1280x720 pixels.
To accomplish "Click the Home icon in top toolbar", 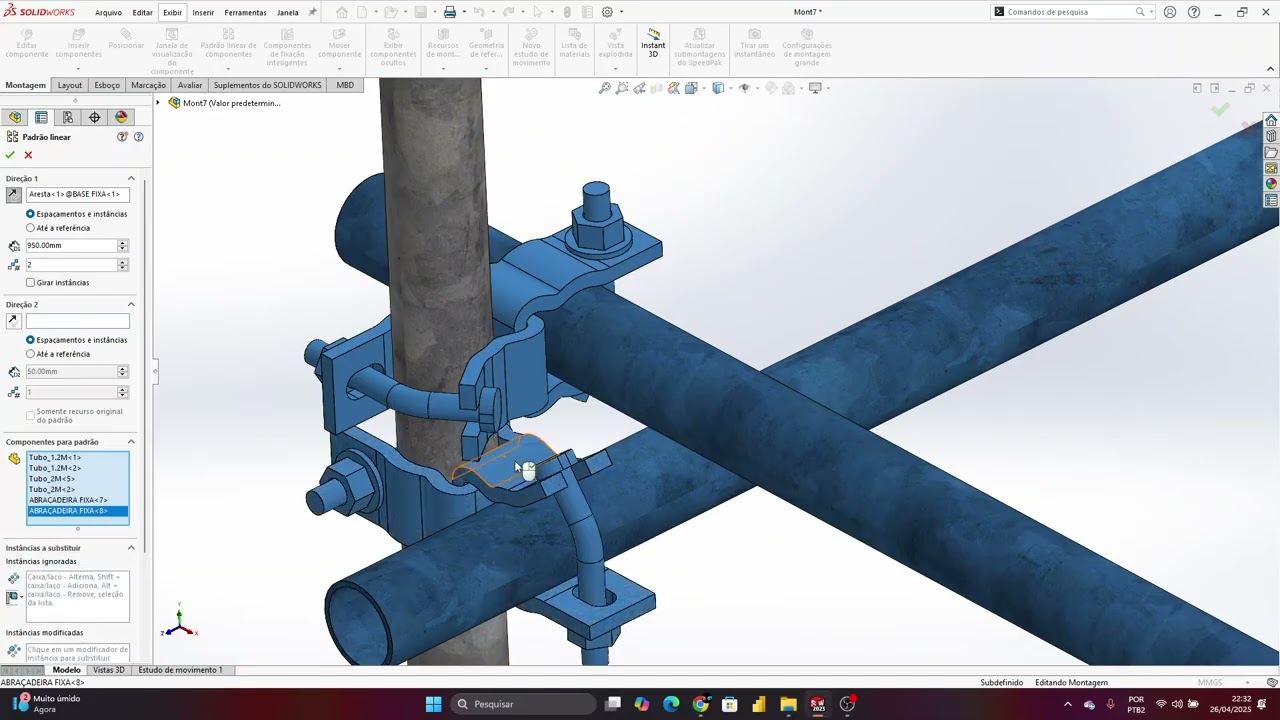I will [342, 12].
